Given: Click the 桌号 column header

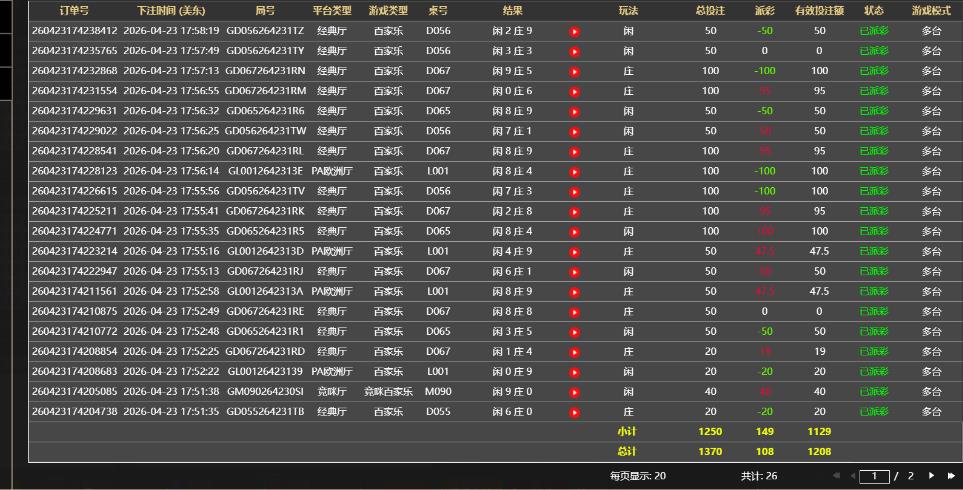Looking at the screenshot, I should [x=438, y=10].
